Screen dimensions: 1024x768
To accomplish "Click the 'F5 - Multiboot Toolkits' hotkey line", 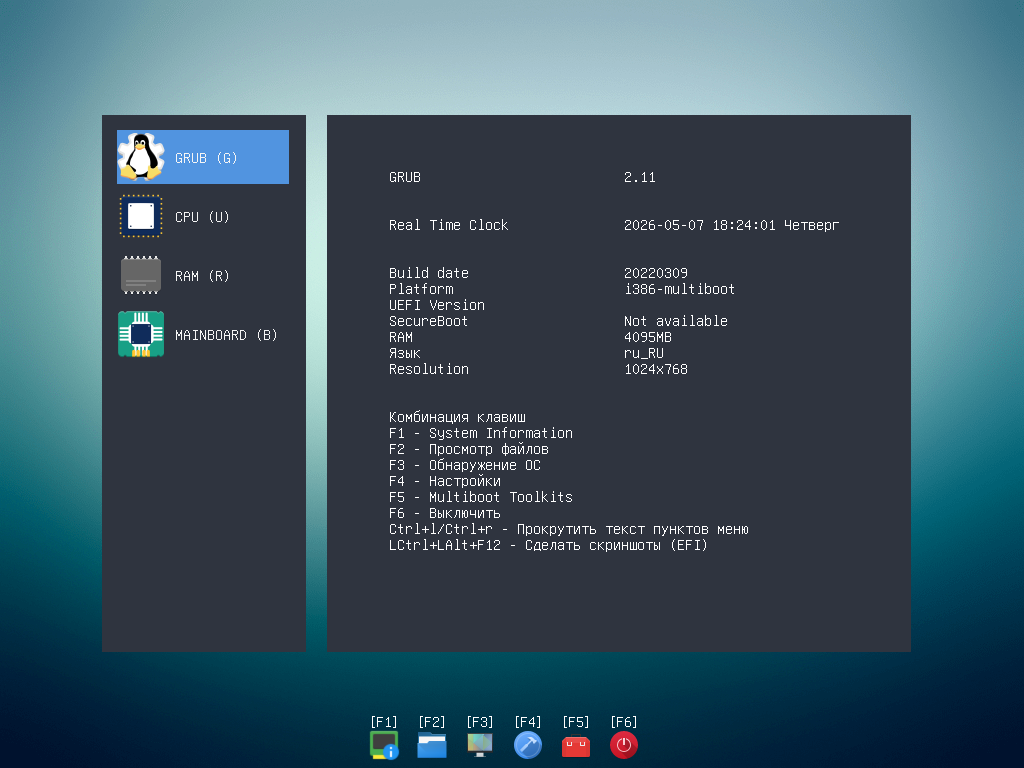I will tap(481, 497).
